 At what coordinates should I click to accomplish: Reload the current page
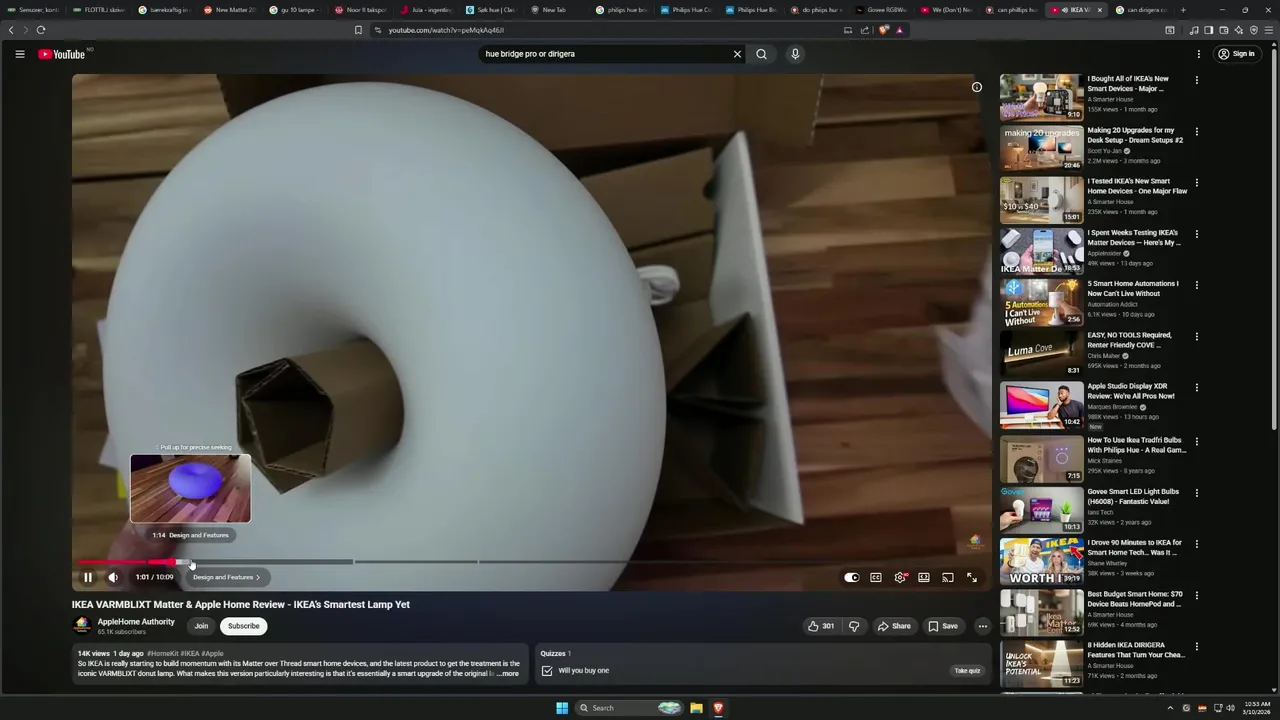pyautogui.click(x=41, y=30)
